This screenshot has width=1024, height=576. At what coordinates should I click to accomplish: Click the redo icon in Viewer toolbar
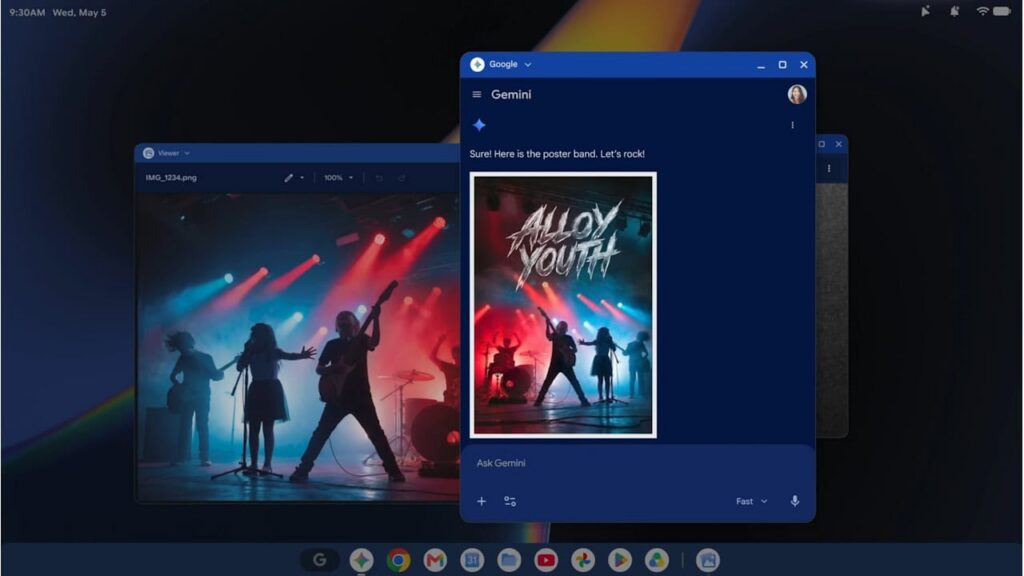click(x=401, y=178)
